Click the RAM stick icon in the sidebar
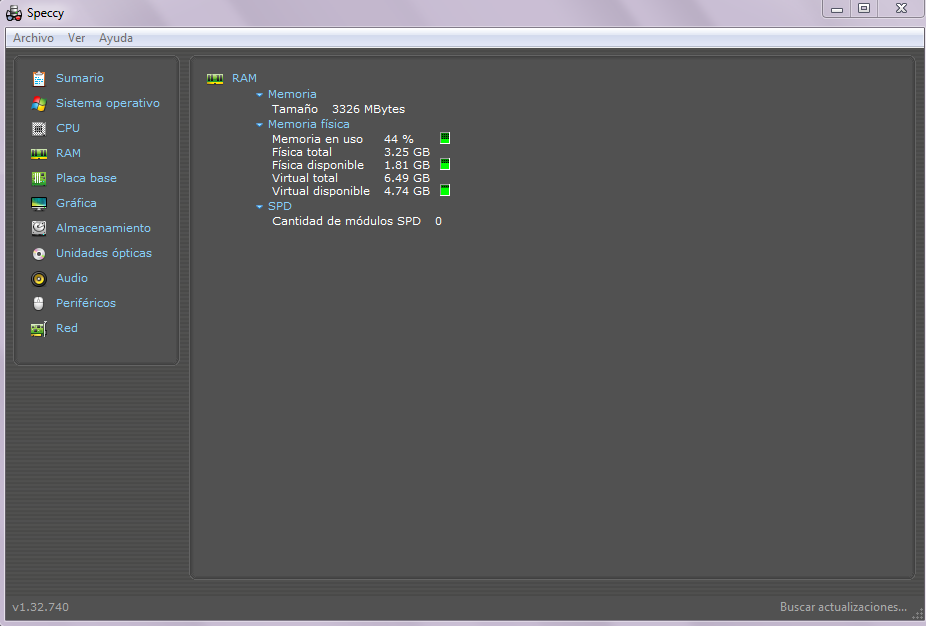This screenshot has height=626, width=926. (39, 154)
